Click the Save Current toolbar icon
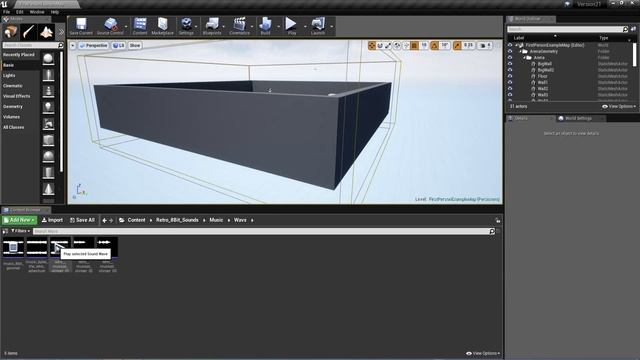The width and height of the screenshot is (640, 360). (81, 26)
